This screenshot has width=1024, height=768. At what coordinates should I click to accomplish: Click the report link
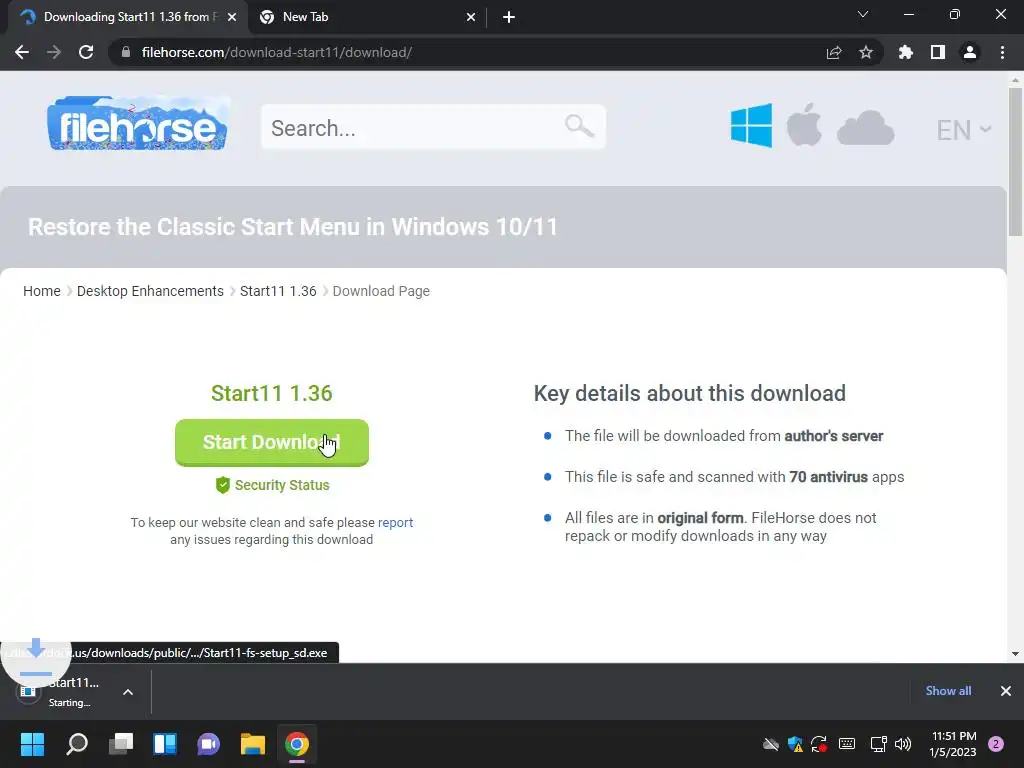(x=395, y=522)
